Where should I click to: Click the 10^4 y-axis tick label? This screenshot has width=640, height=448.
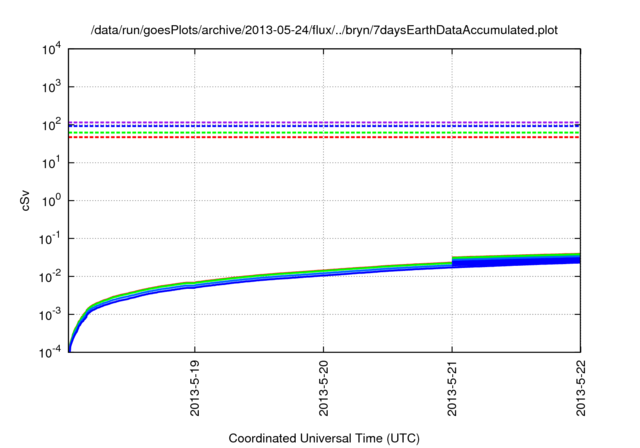(x=51, y=49)
